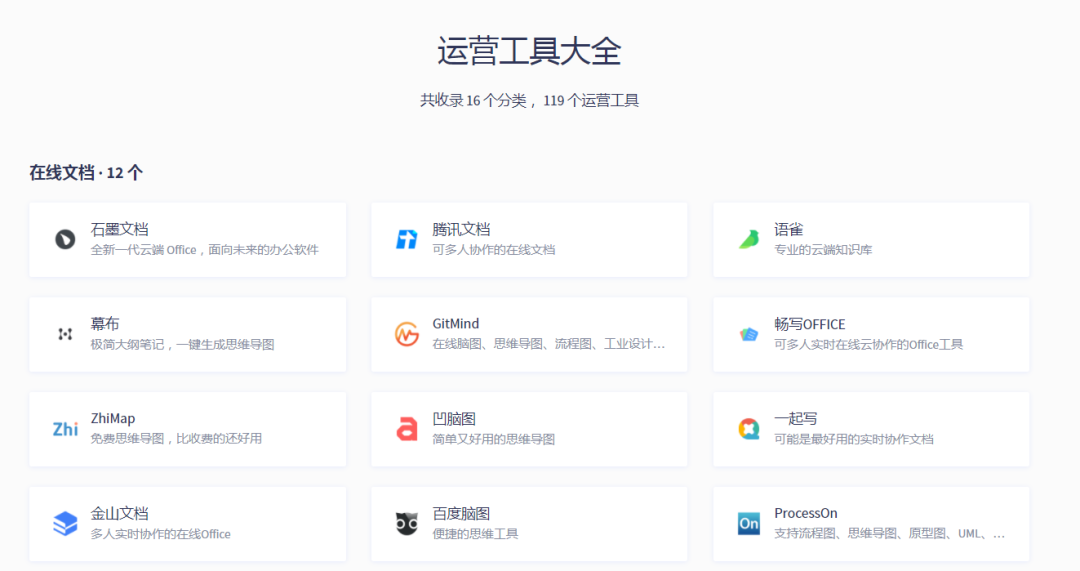Click the 一起写 colorful logo icon

pos(749,428)
